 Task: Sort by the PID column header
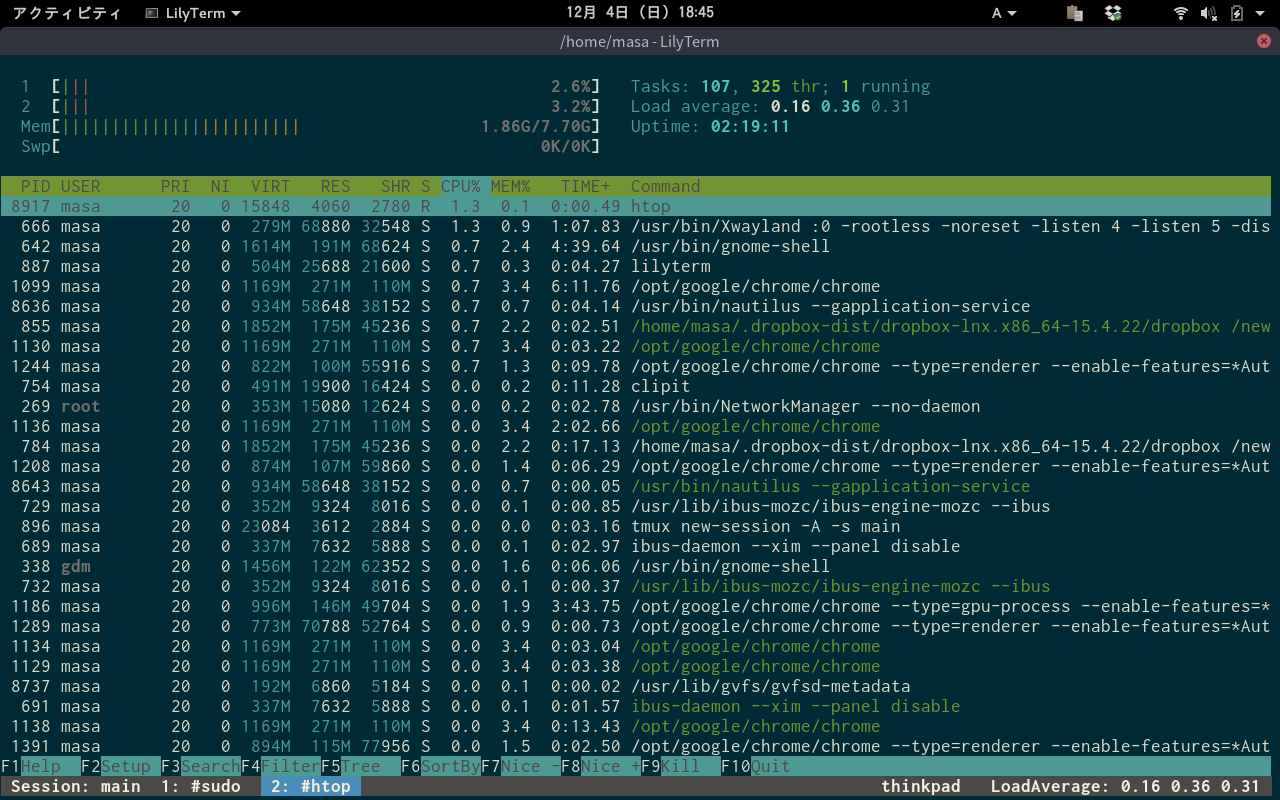click(36, 186)
